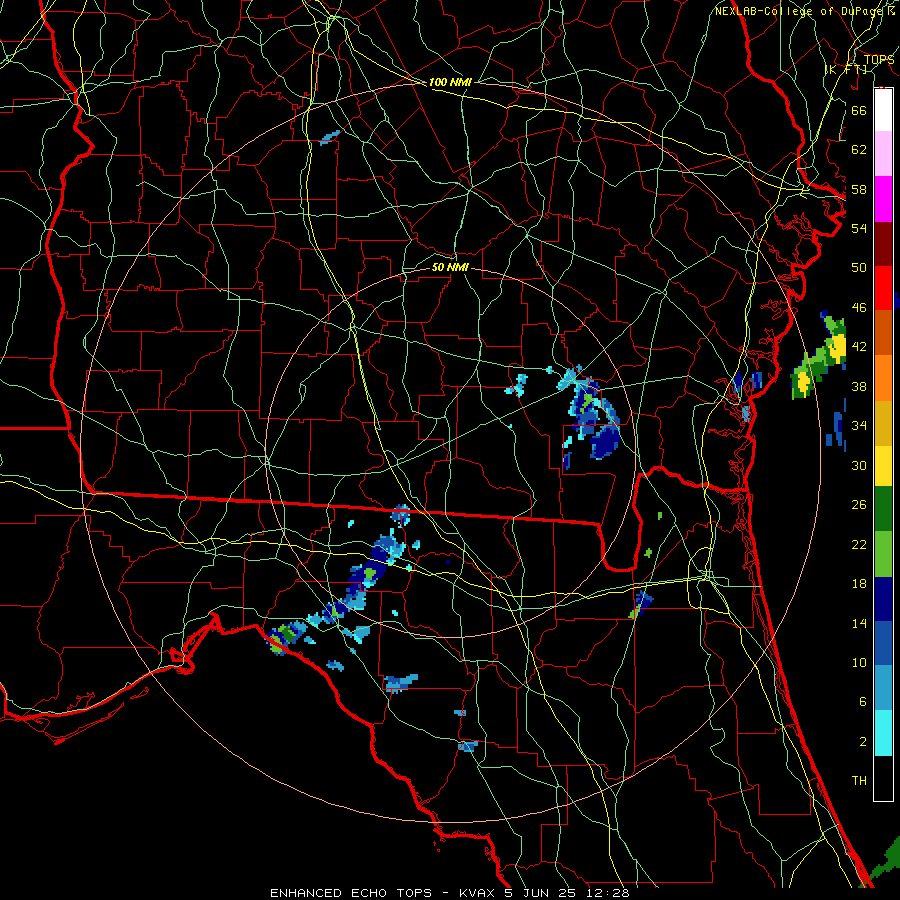
Task: Click the "22" legend value
Action: click(x=859, y=544)
